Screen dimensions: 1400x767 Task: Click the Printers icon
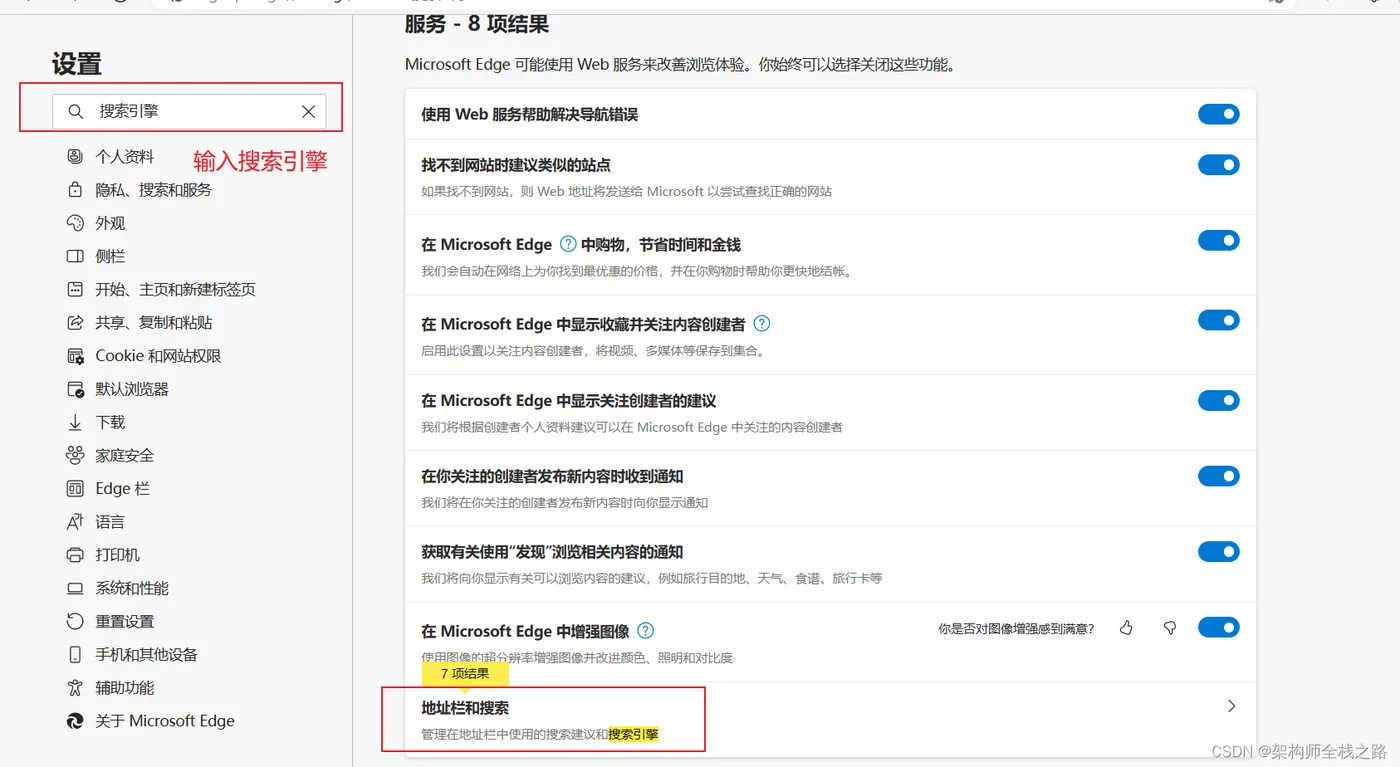(x=75, y=555)
